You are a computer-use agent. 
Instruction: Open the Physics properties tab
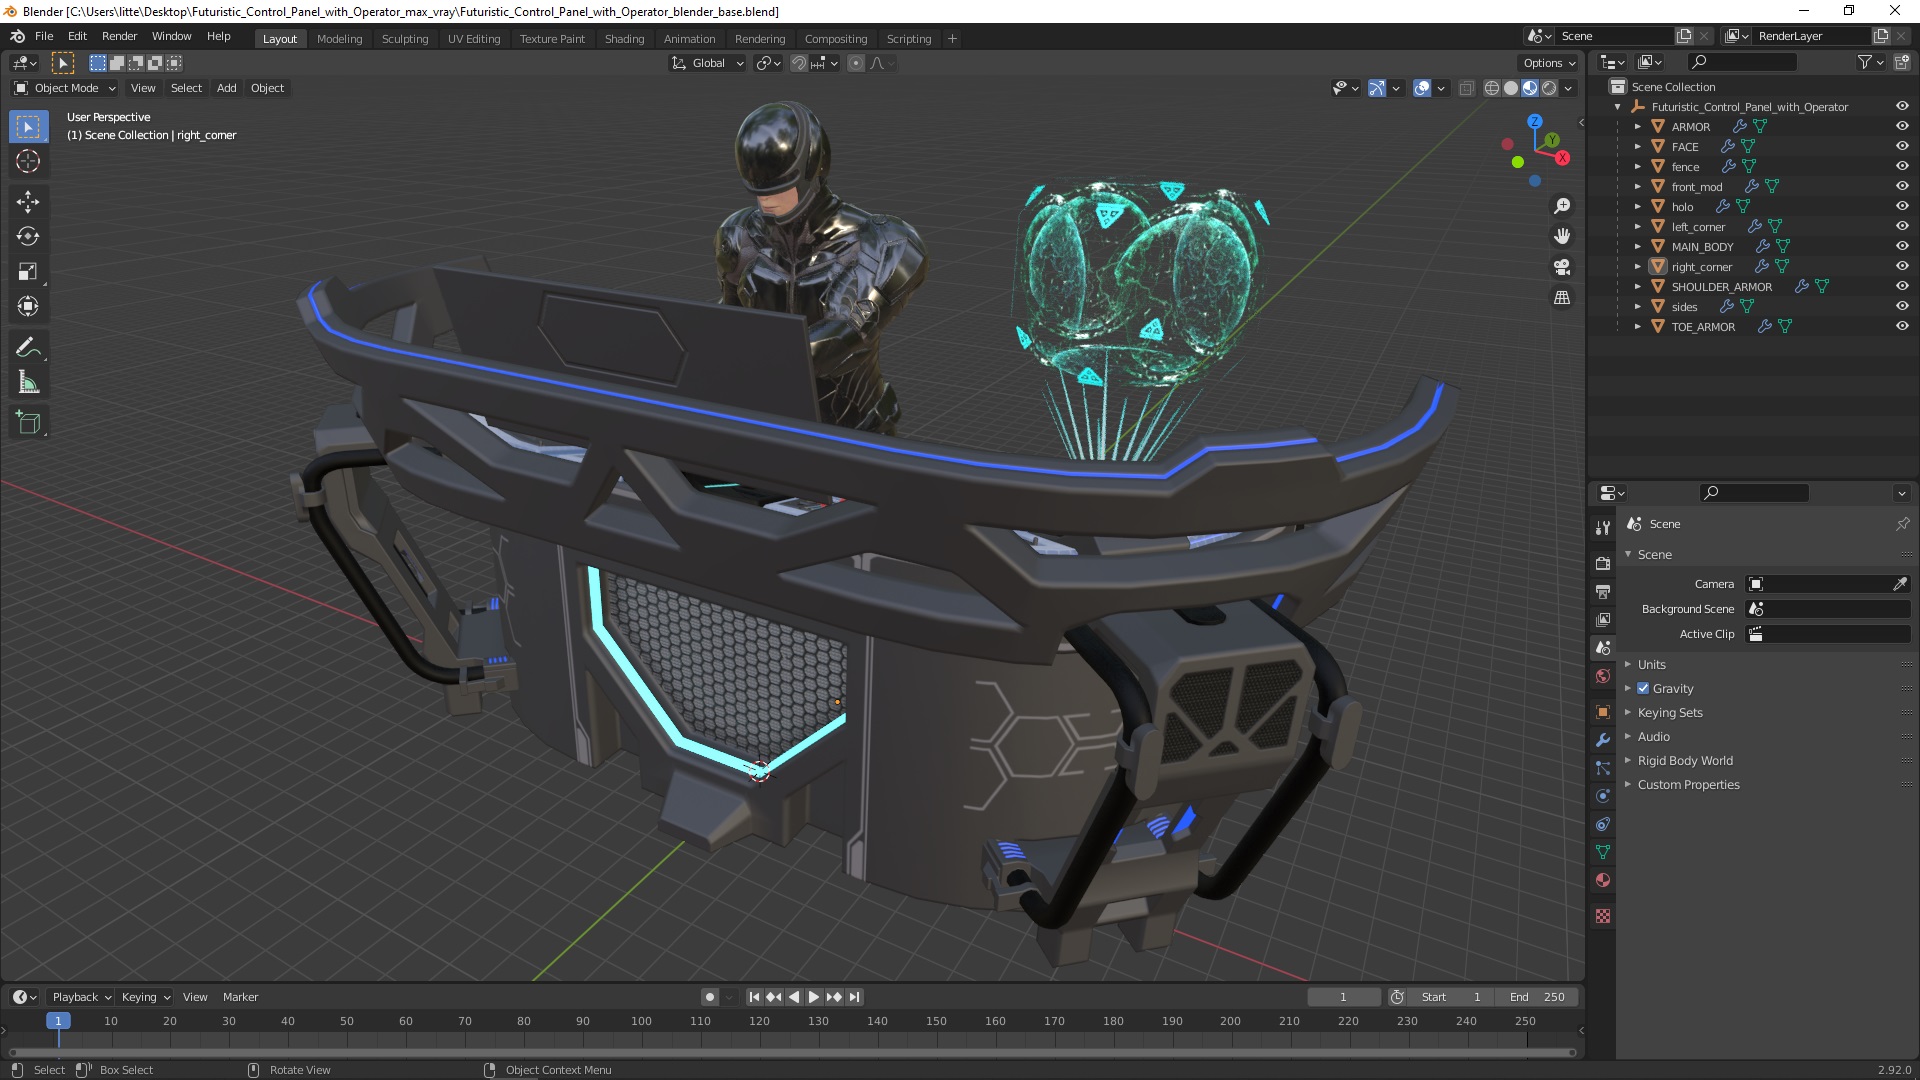1603,796
